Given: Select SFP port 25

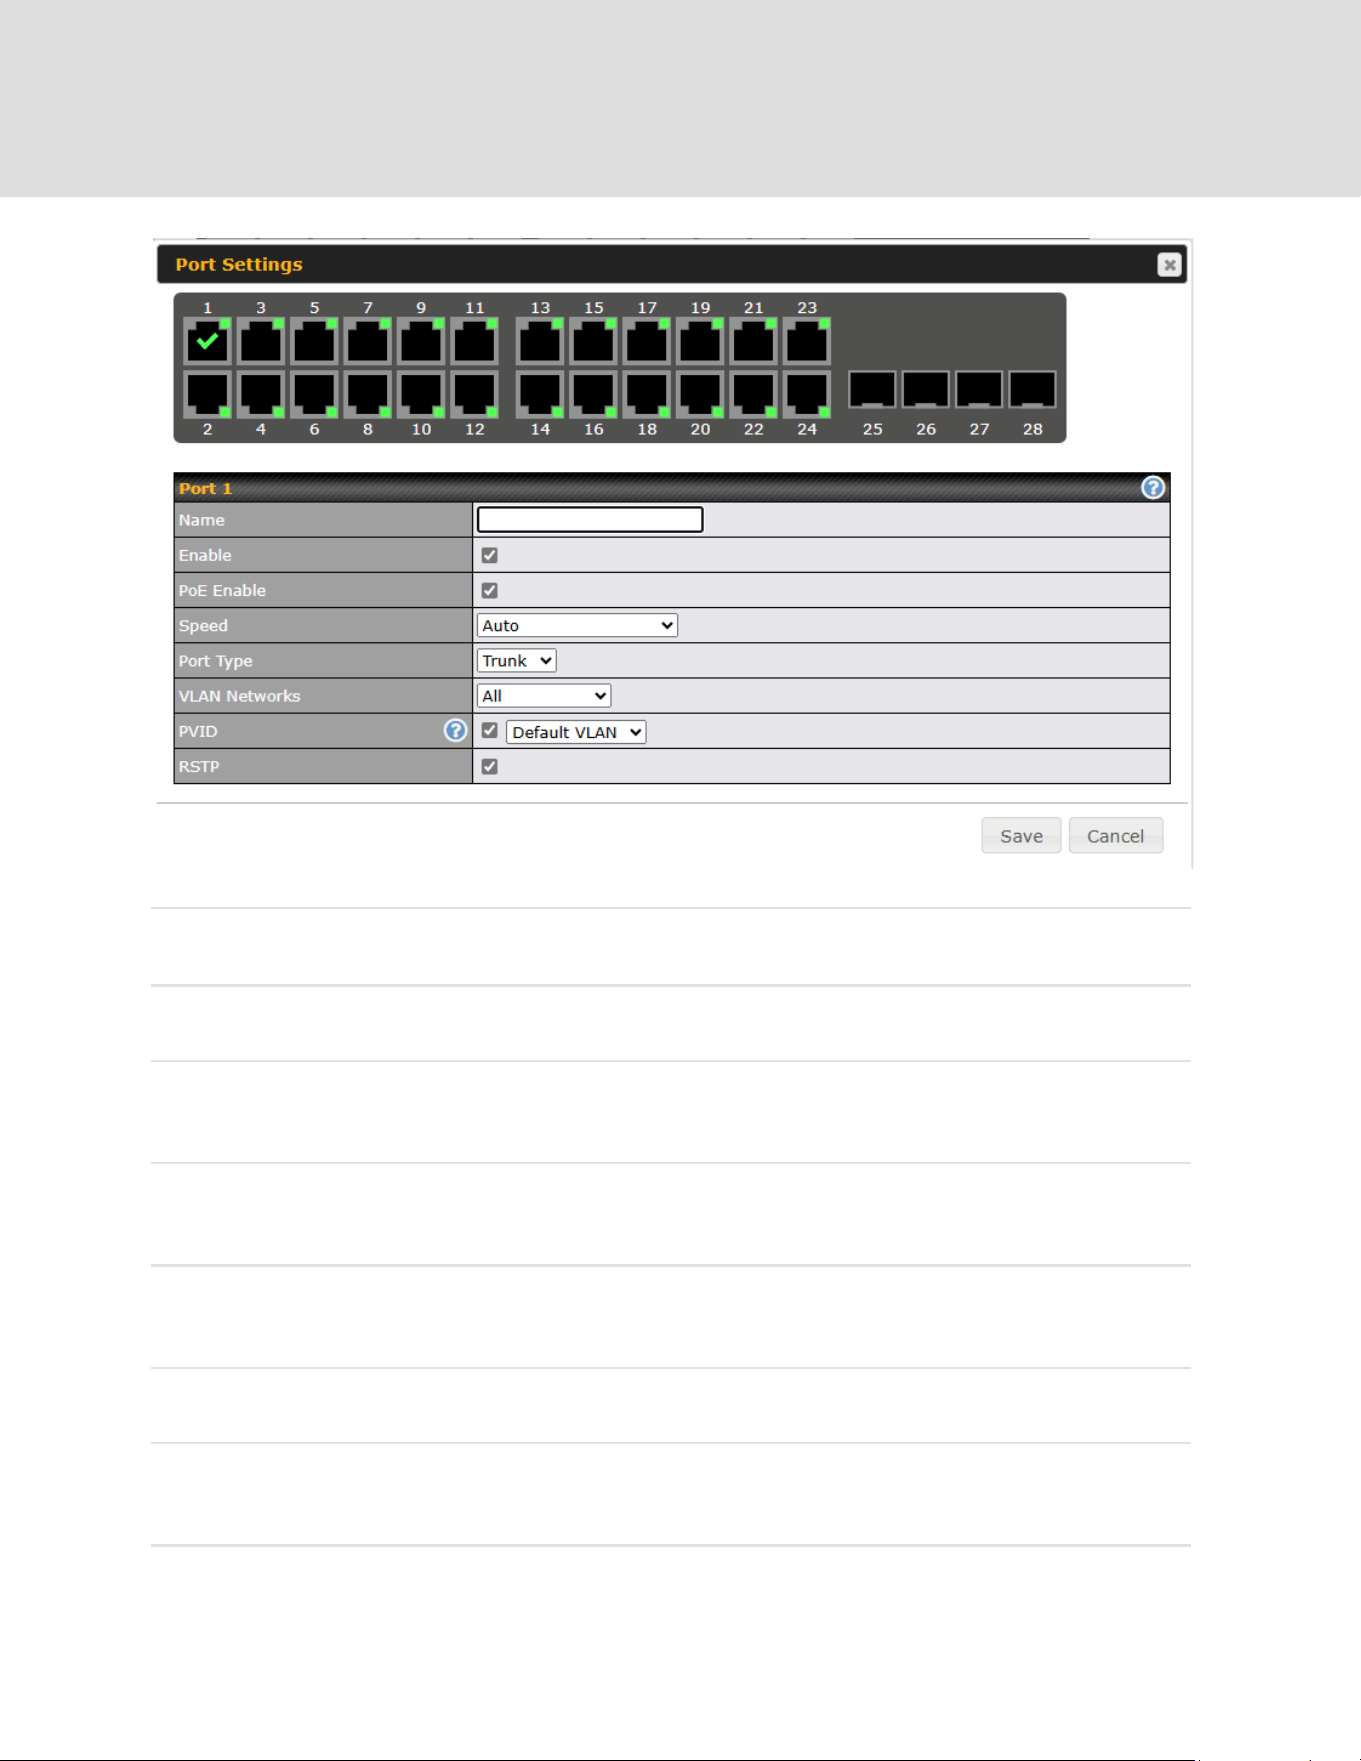Looking at the screenshot, I should pos(872,389).
